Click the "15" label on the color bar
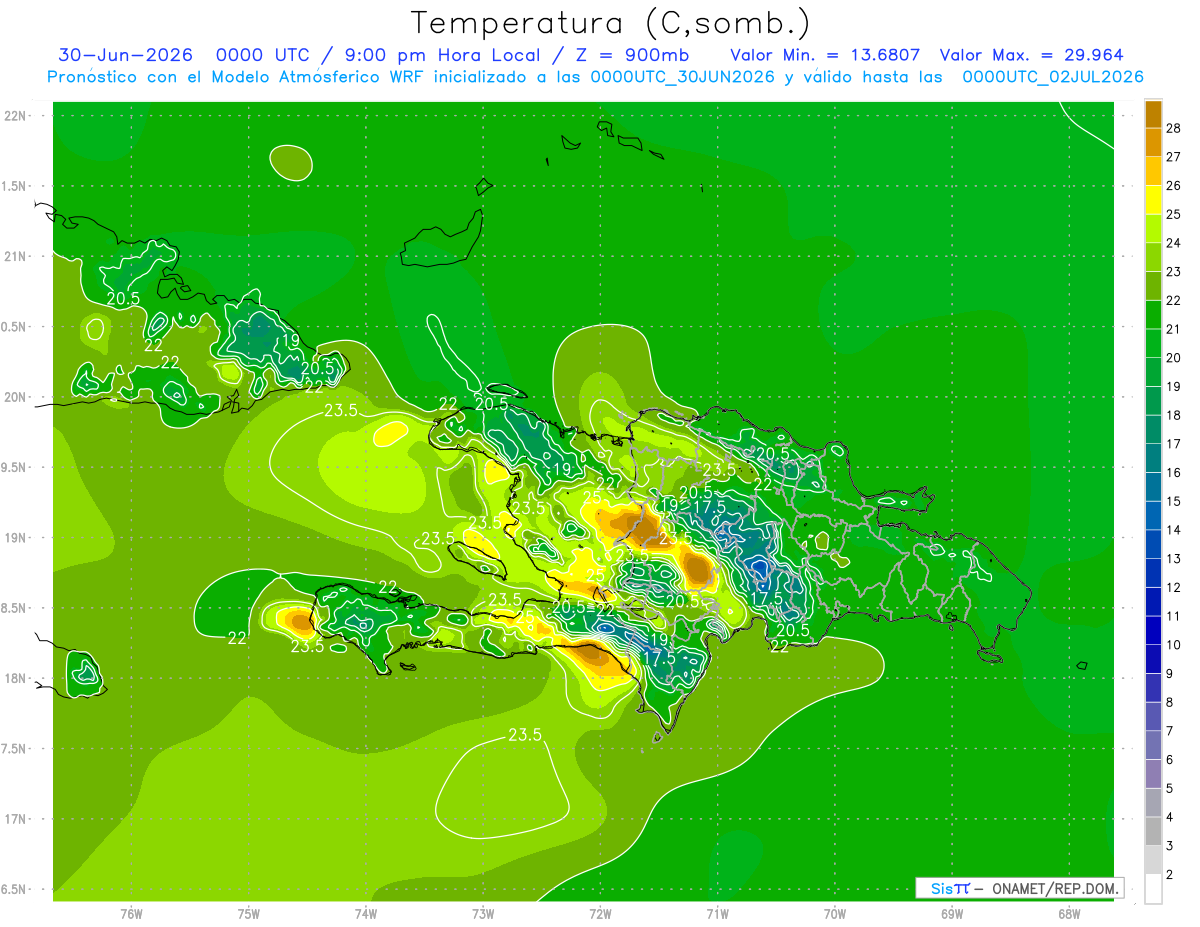The image size is (1200, 927). (1175, 501)
